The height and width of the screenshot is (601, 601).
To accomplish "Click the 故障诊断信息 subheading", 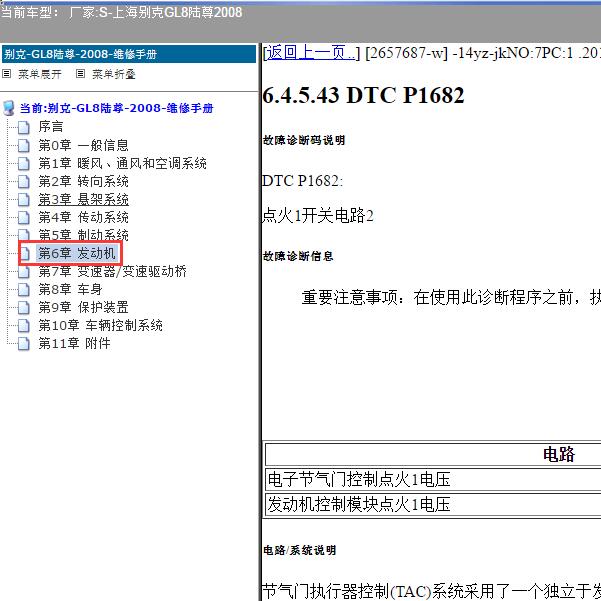I will (298, 256).
